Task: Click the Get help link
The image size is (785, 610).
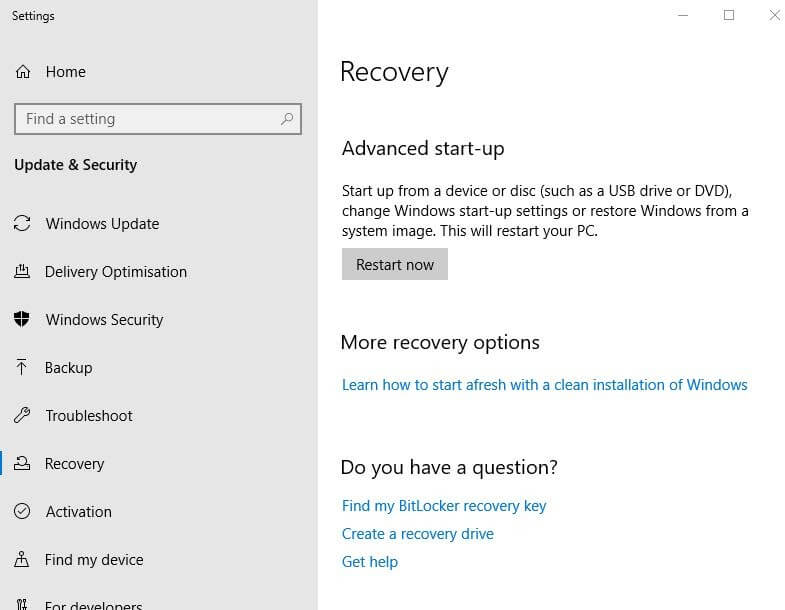Action: (x=370, y=562)
